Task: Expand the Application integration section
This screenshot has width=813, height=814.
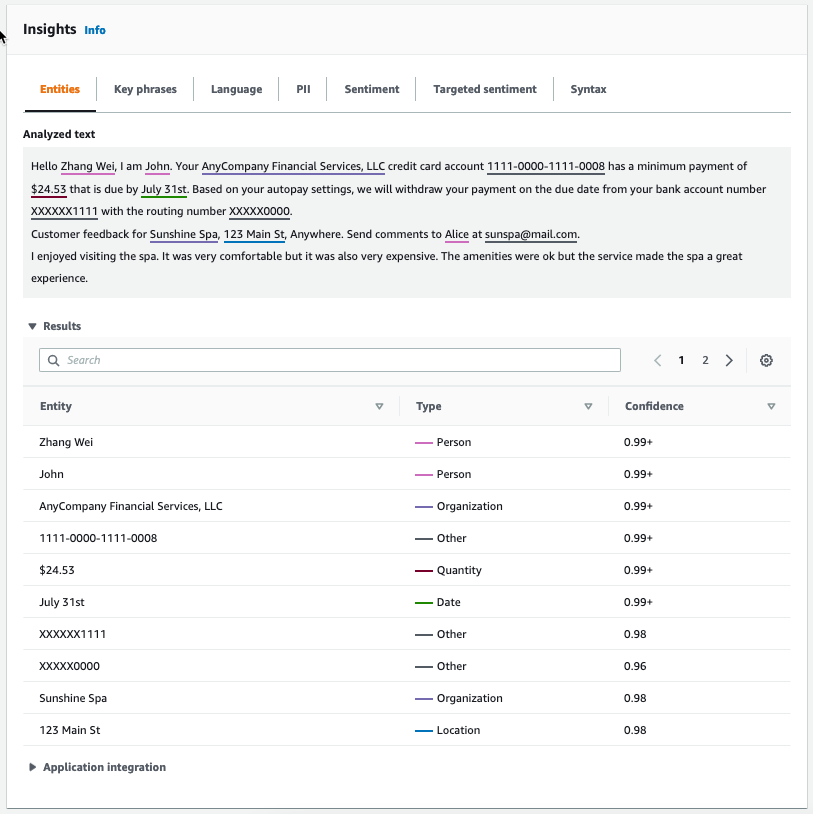Action: pos(33,767)
